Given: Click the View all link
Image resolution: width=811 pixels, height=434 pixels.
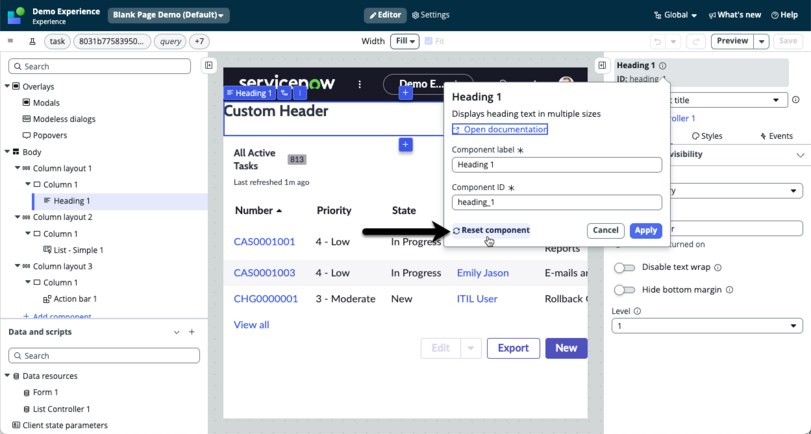Looking at the screenshot, I should pos(251,325).
